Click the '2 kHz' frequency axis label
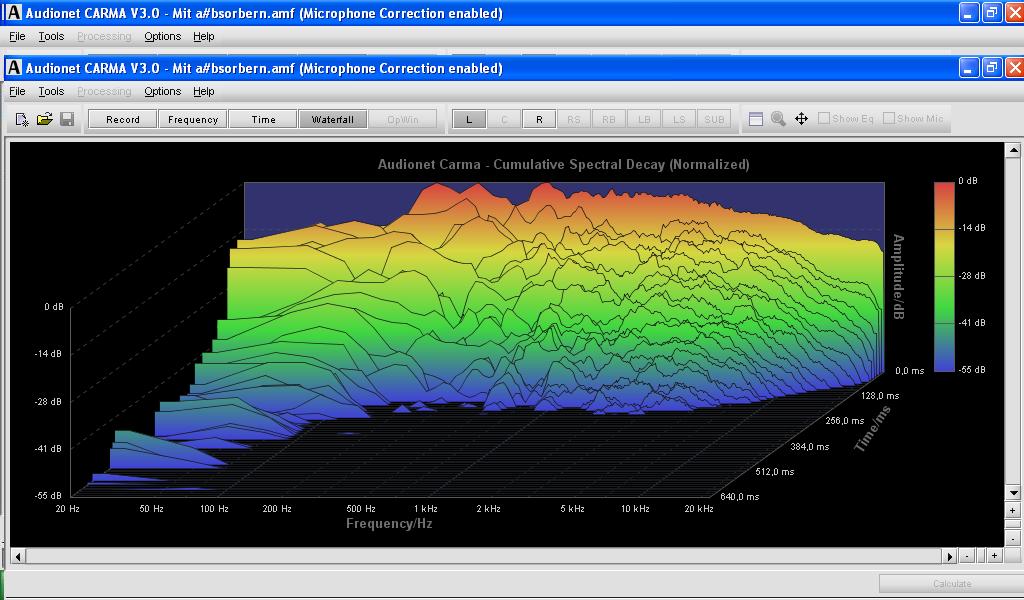Viewport: 1024px width, 600px height. [488, 509]
